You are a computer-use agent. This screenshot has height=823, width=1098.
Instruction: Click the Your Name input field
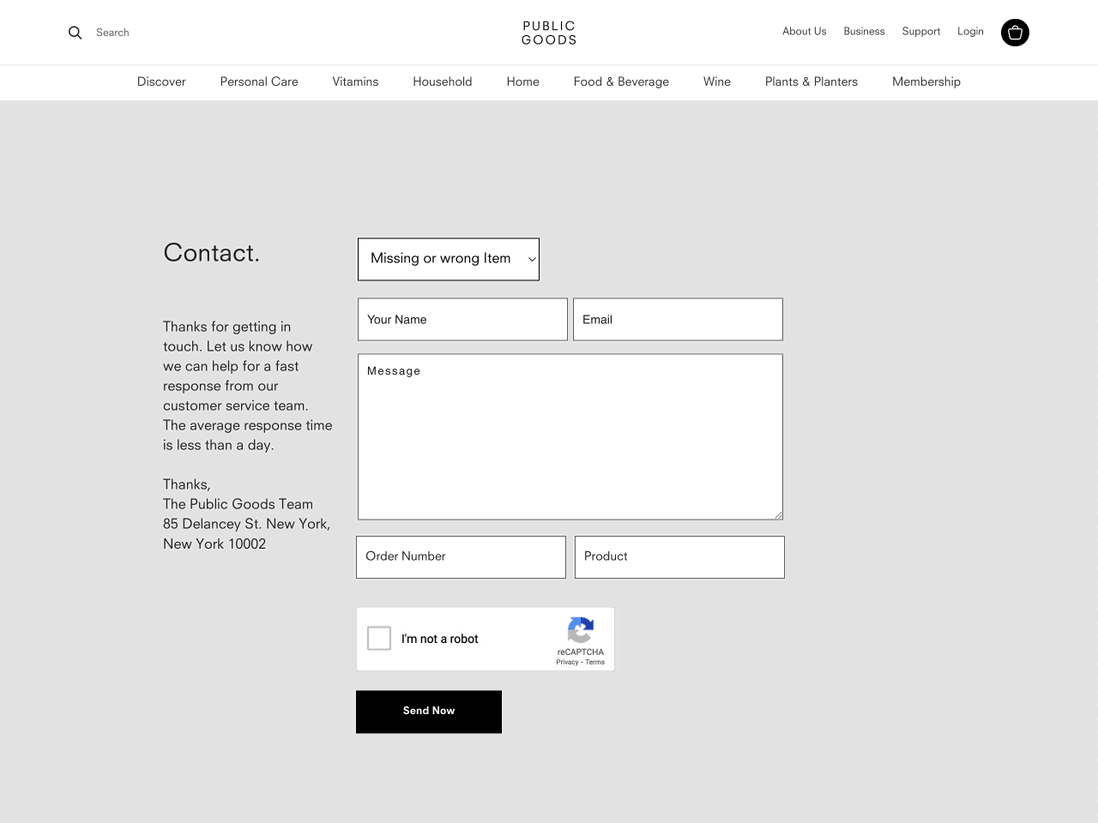click(x=462, y=319)
